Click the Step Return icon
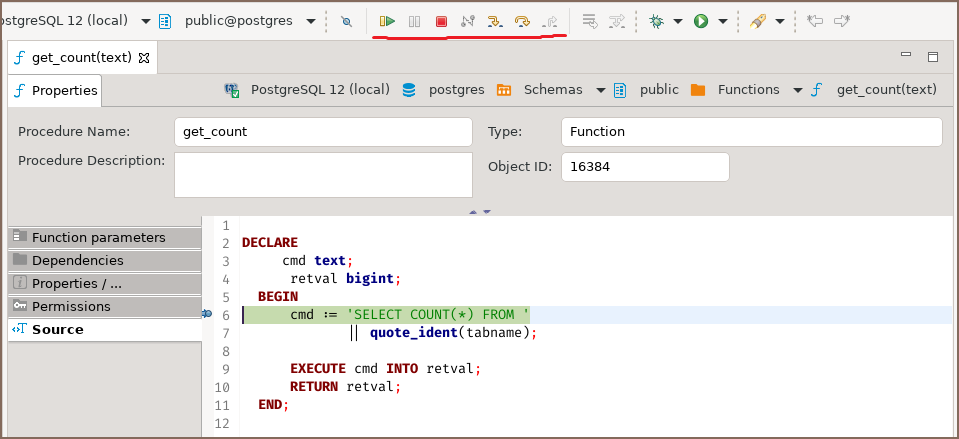The height and width of the screenshot is (439, 959). tap(548, 21)
